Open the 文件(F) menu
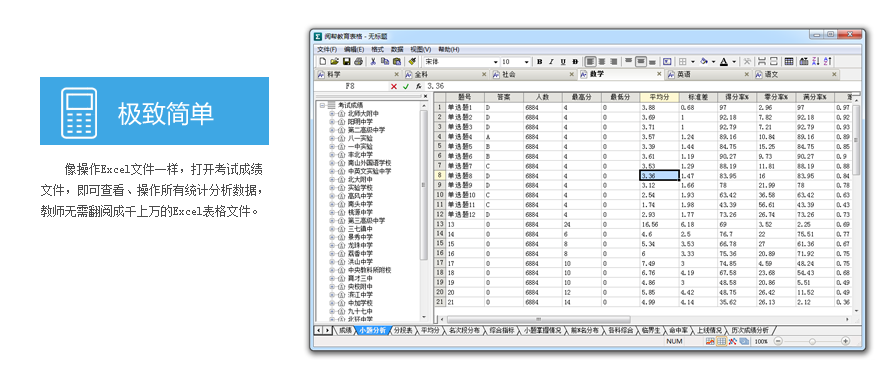The height and width of the screenshot is (378, 884). pyautogui.click(x=327, y=50)
